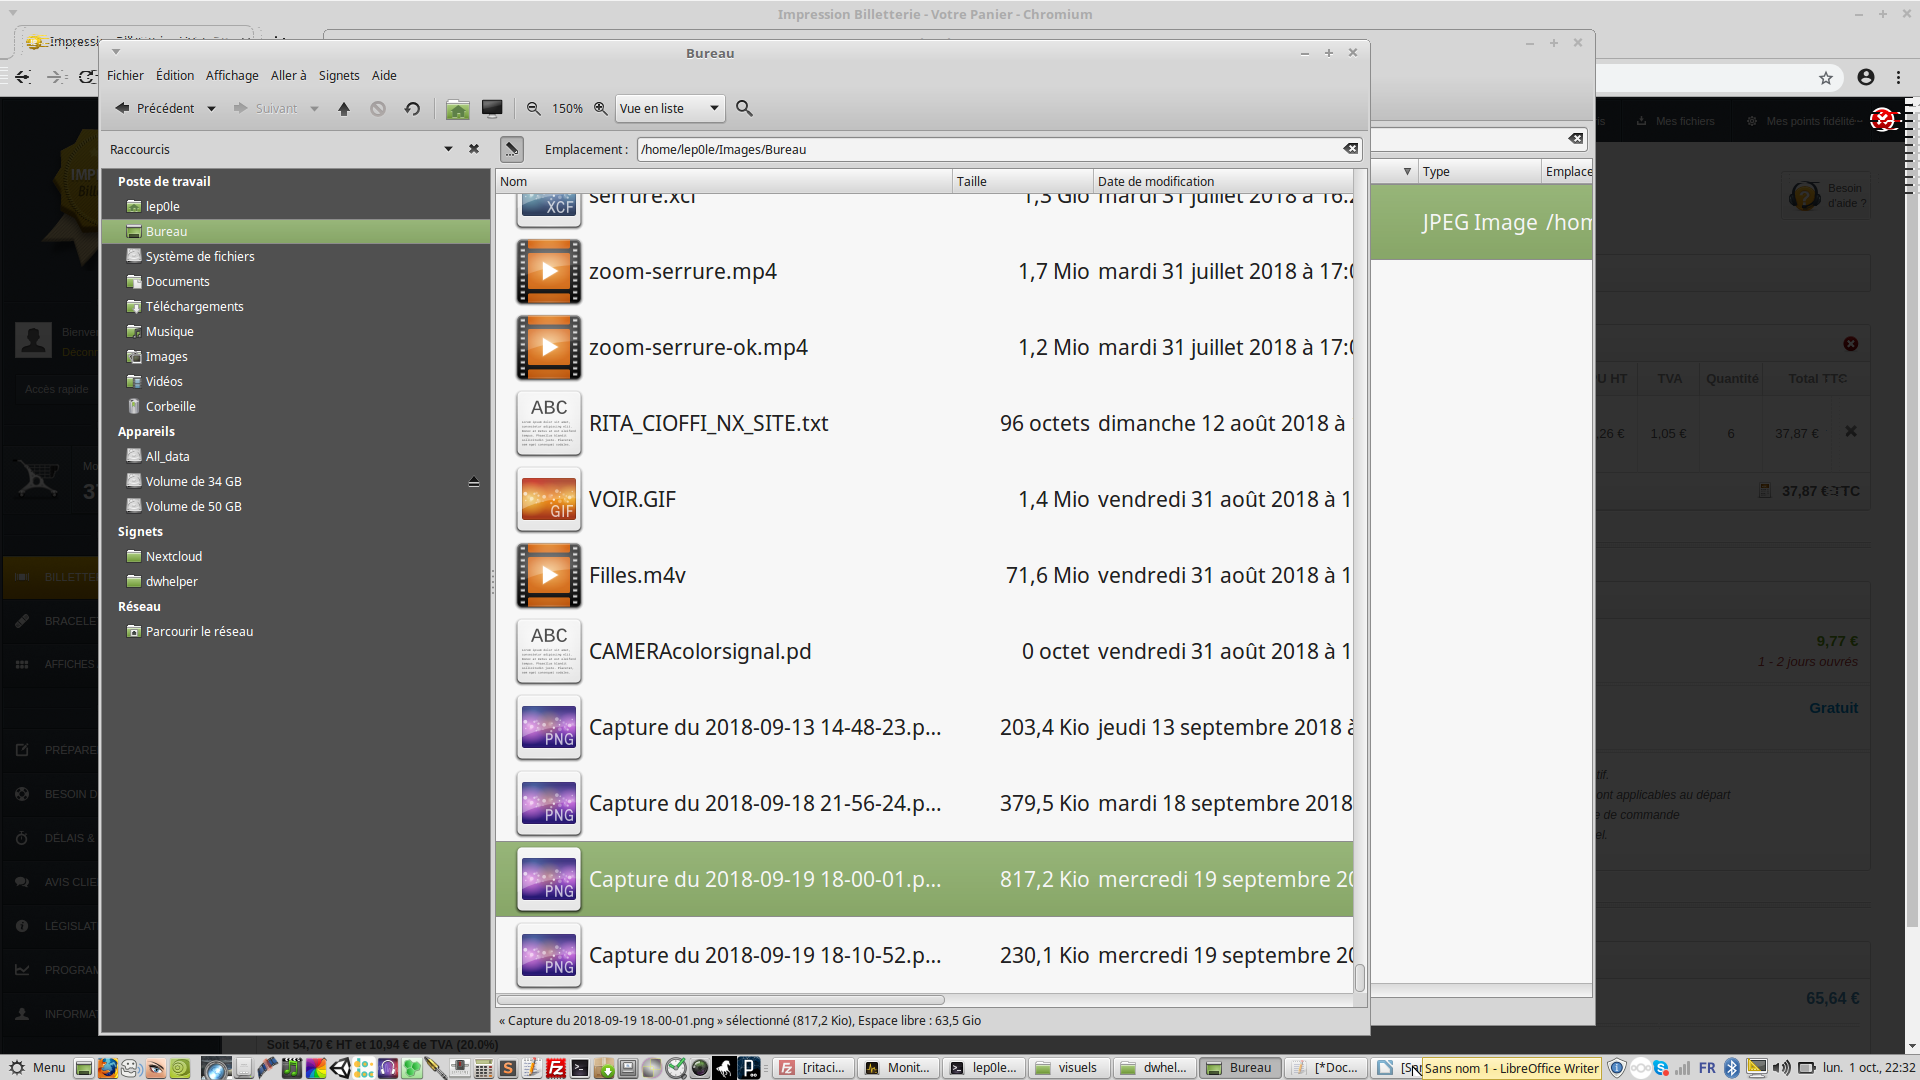
Task: Open the Signets menu
Action: pos(338,76)
